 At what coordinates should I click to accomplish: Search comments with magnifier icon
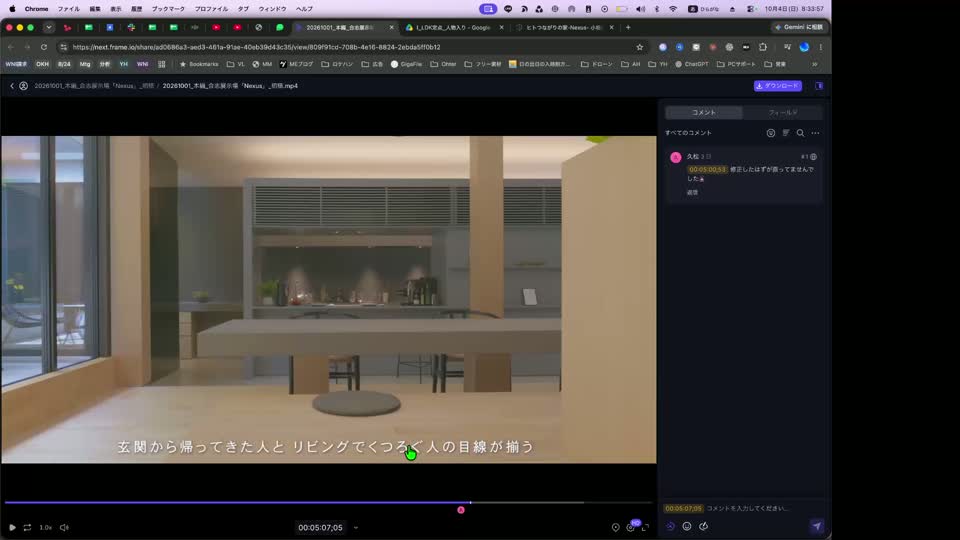(800, 133)
